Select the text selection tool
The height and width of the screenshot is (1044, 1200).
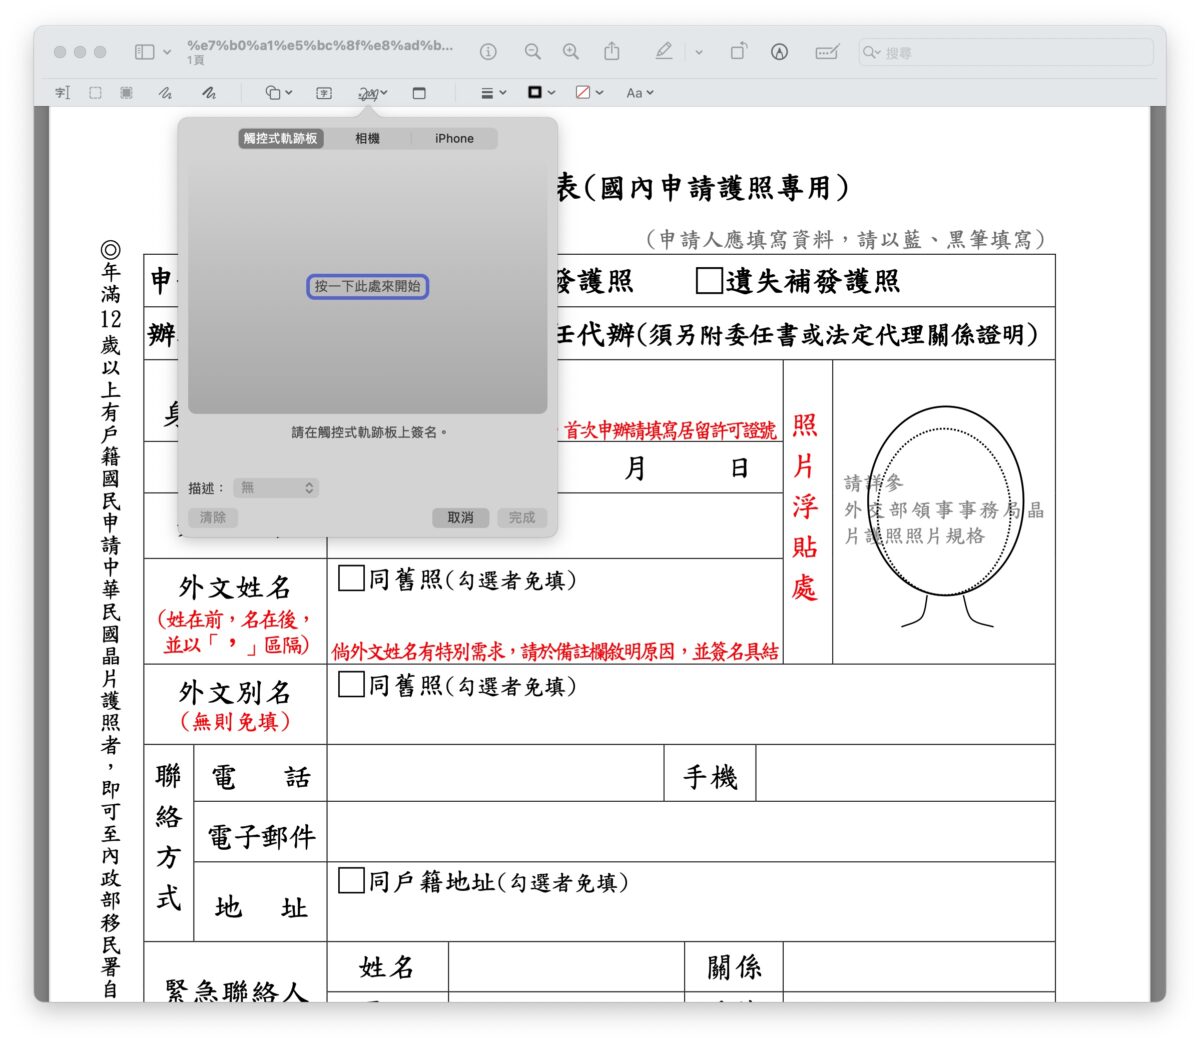click(62, 93)
